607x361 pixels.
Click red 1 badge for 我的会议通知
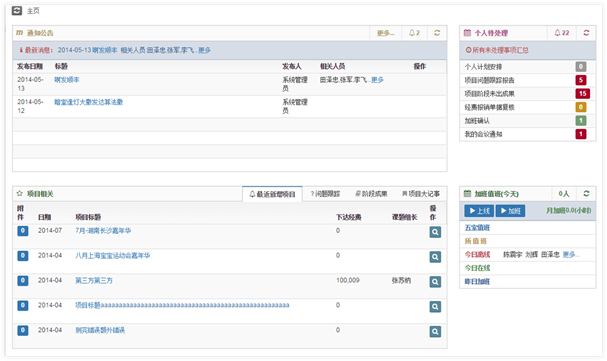[x=581, y=134]
